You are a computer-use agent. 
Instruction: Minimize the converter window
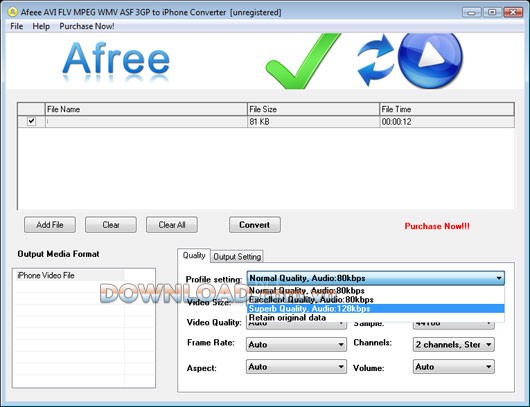click(x=472, y=13)
